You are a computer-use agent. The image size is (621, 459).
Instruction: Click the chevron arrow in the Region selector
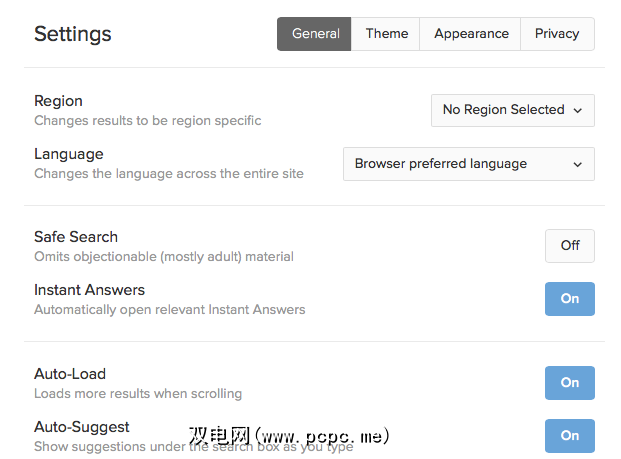tap(578, 110)
